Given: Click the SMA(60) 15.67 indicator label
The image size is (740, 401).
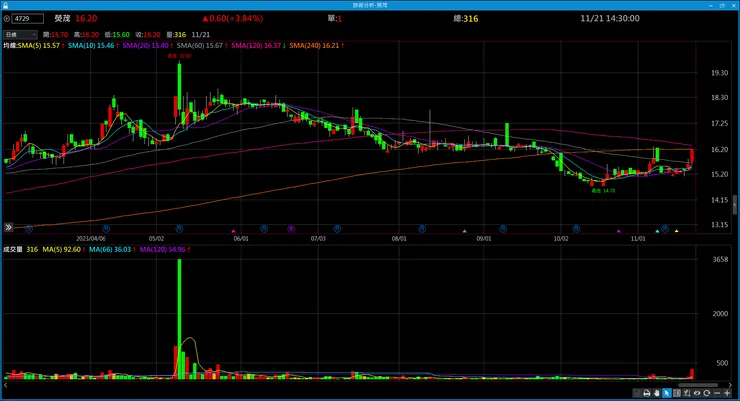Looking at the screenshot, I should pyautogui.click(x=202, y=46).
